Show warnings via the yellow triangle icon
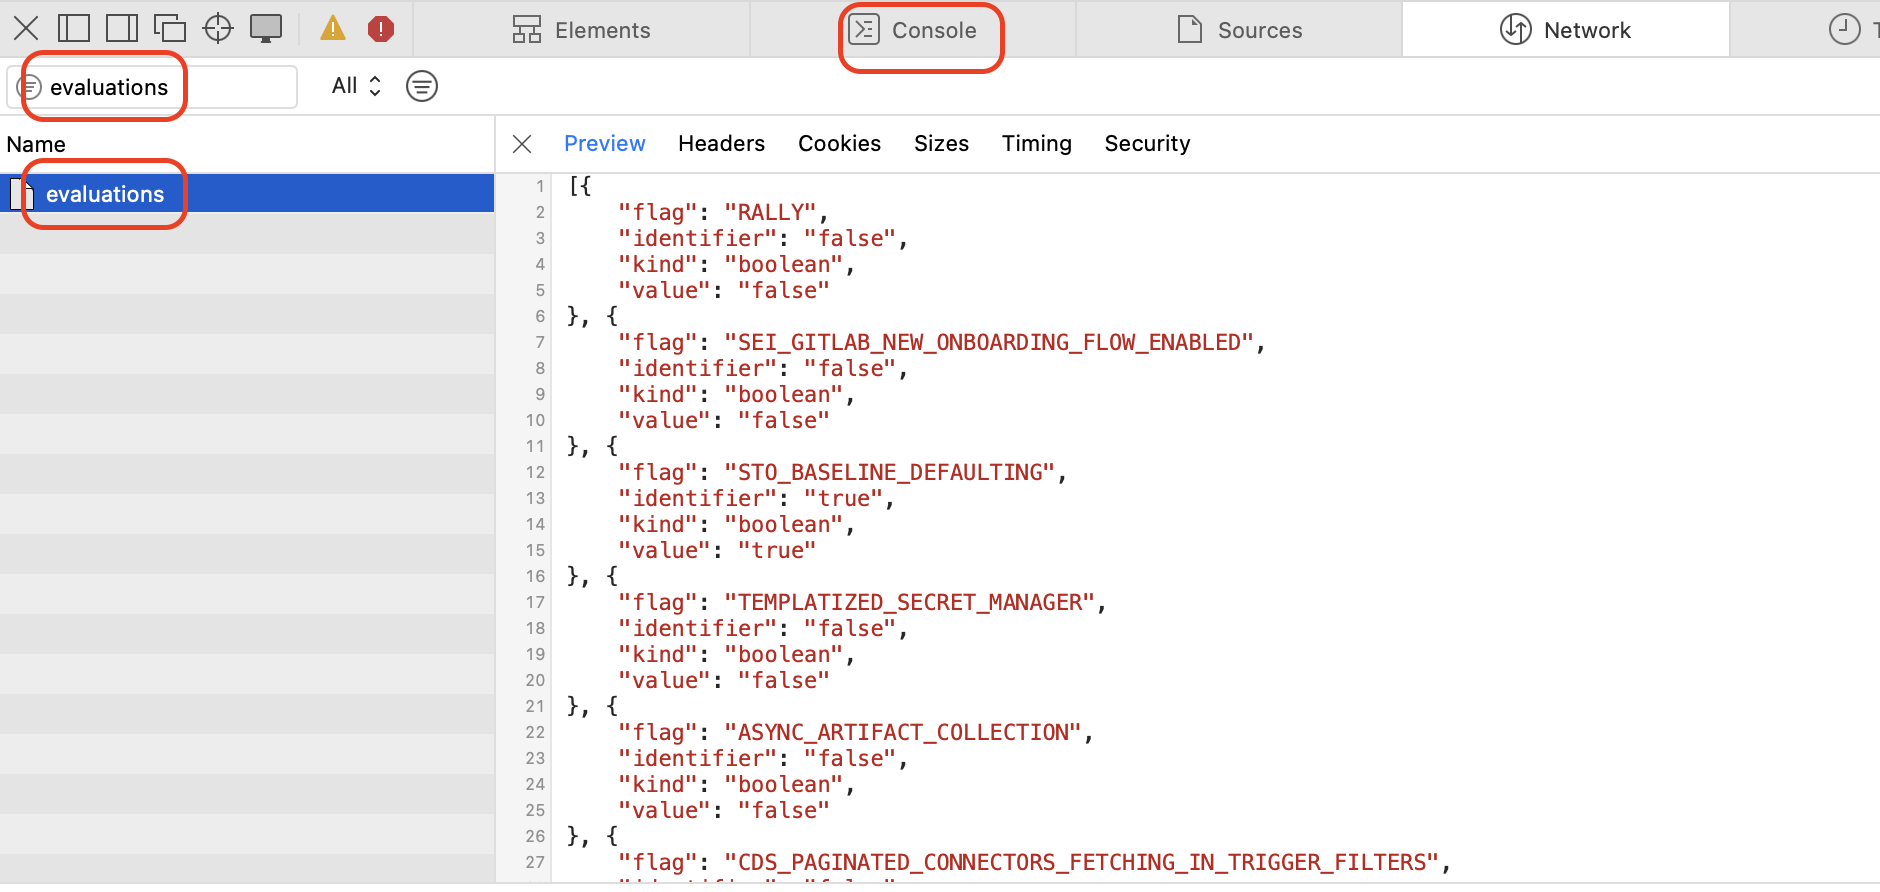 [333, 28]
